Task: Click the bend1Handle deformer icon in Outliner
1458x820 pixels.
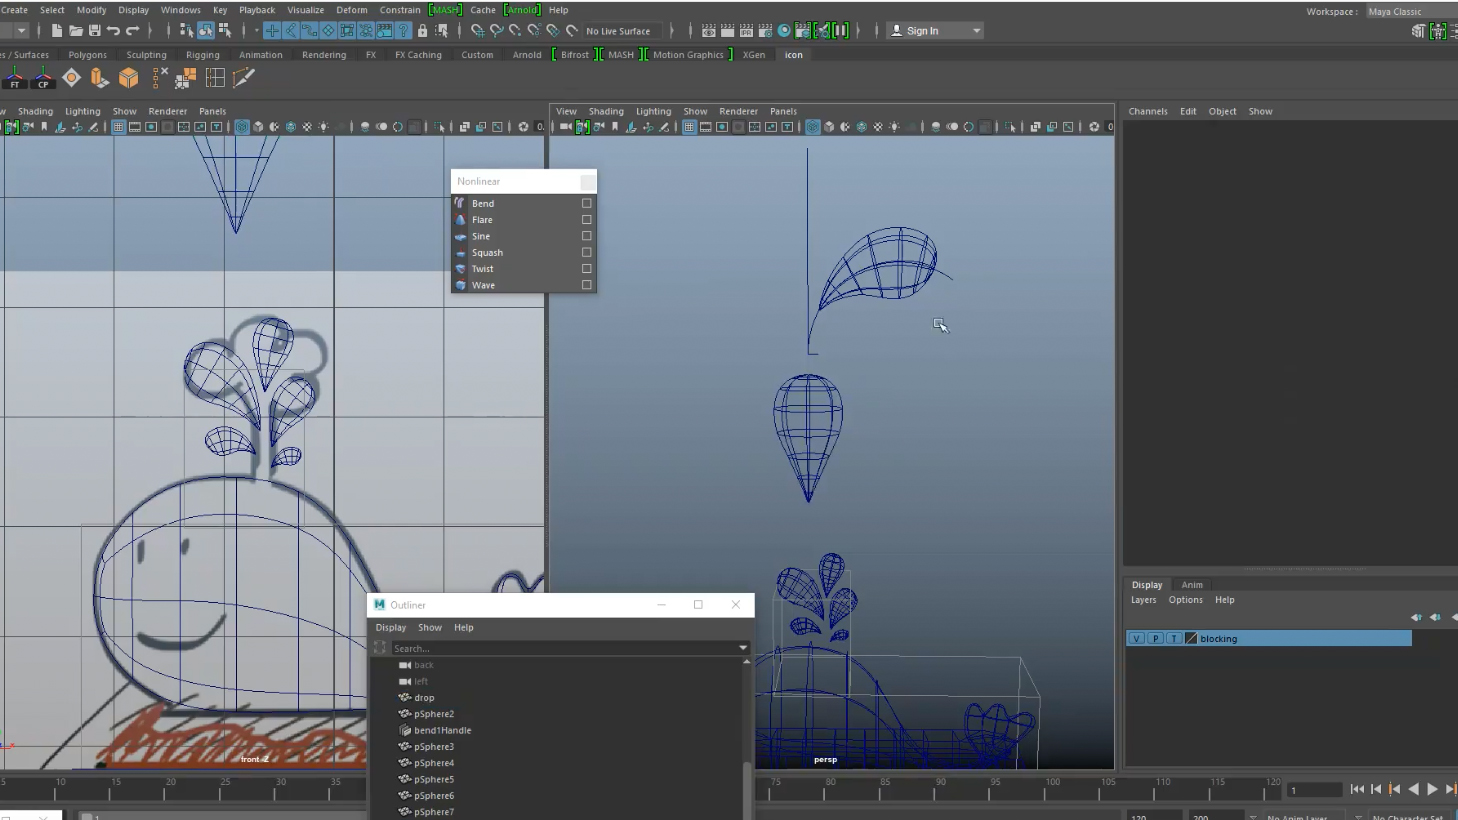Action: 405,730
